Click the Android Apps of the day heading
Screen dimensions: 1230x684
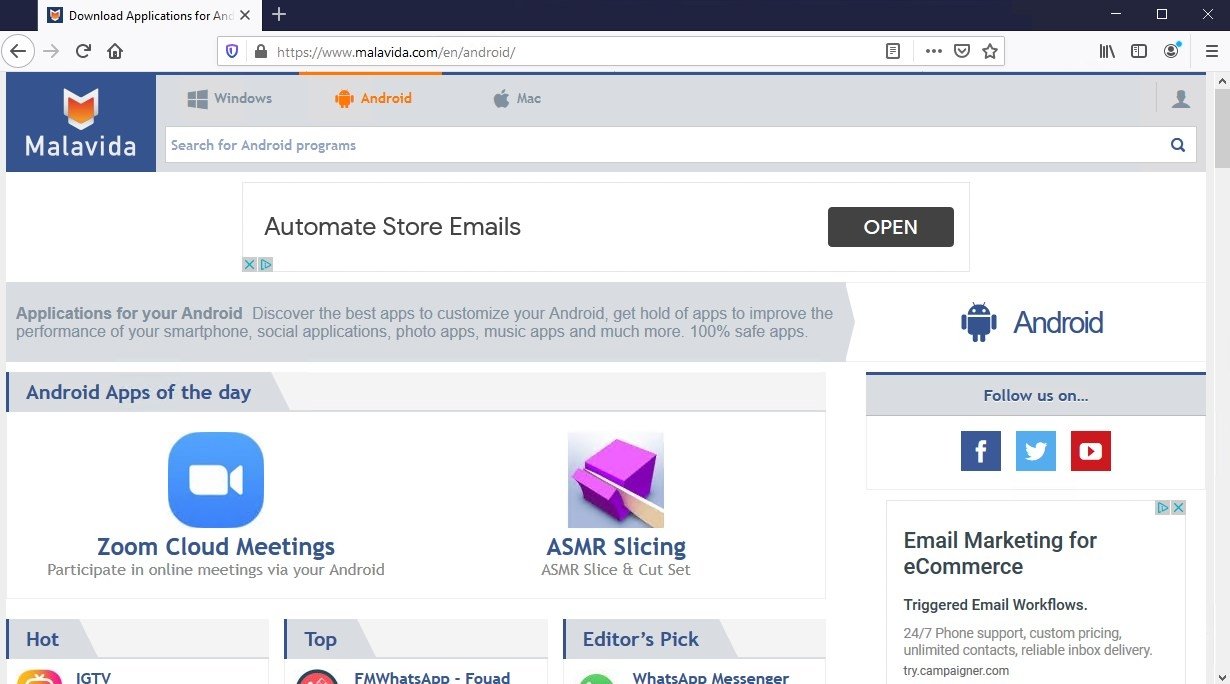coord(138,392)
